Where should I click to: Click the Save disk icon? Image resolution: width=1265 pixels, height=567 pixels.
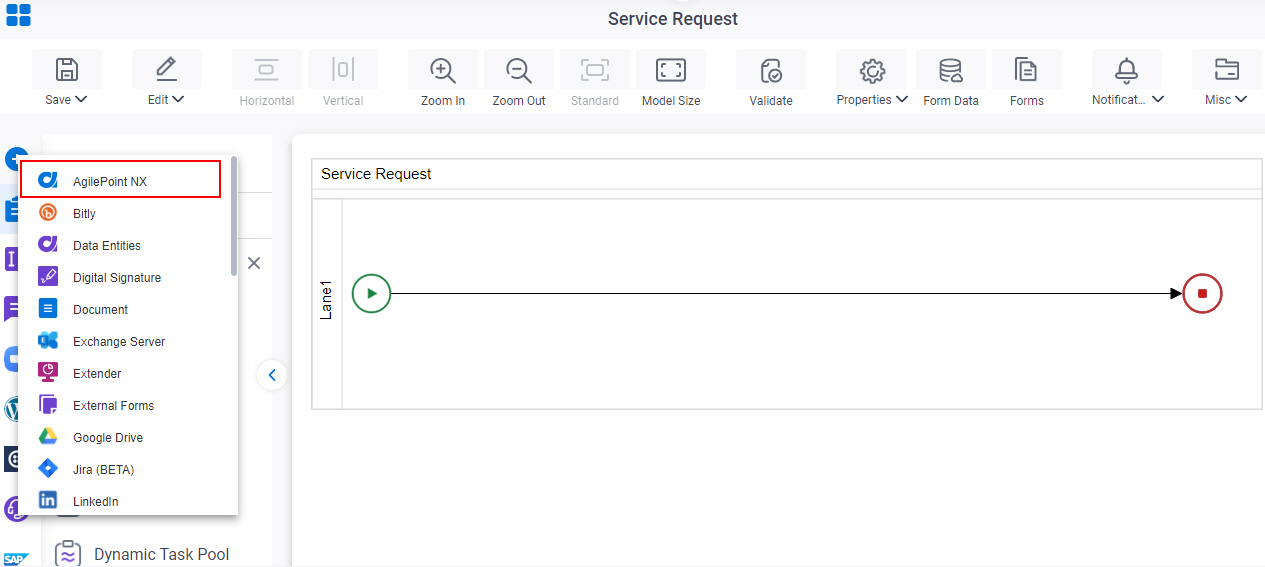click(66, 69)
